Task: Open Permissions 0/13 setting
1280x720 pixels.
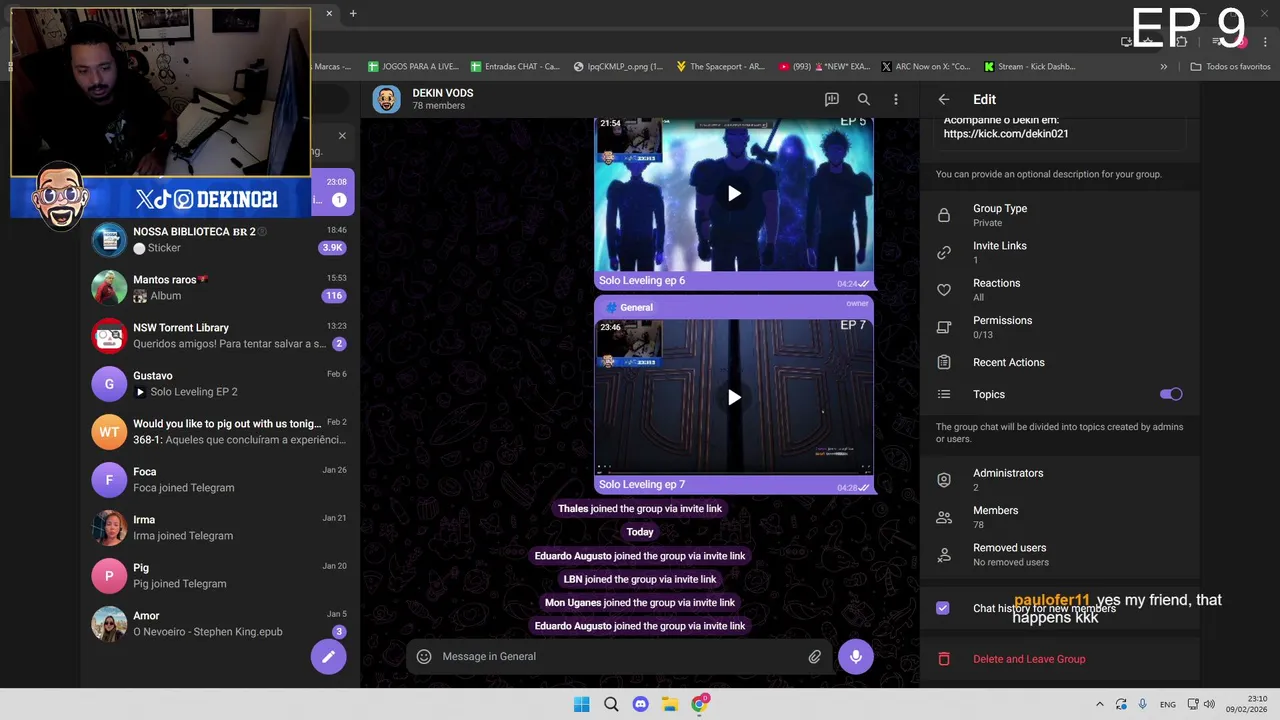Action: click(x=1059, y=327)
